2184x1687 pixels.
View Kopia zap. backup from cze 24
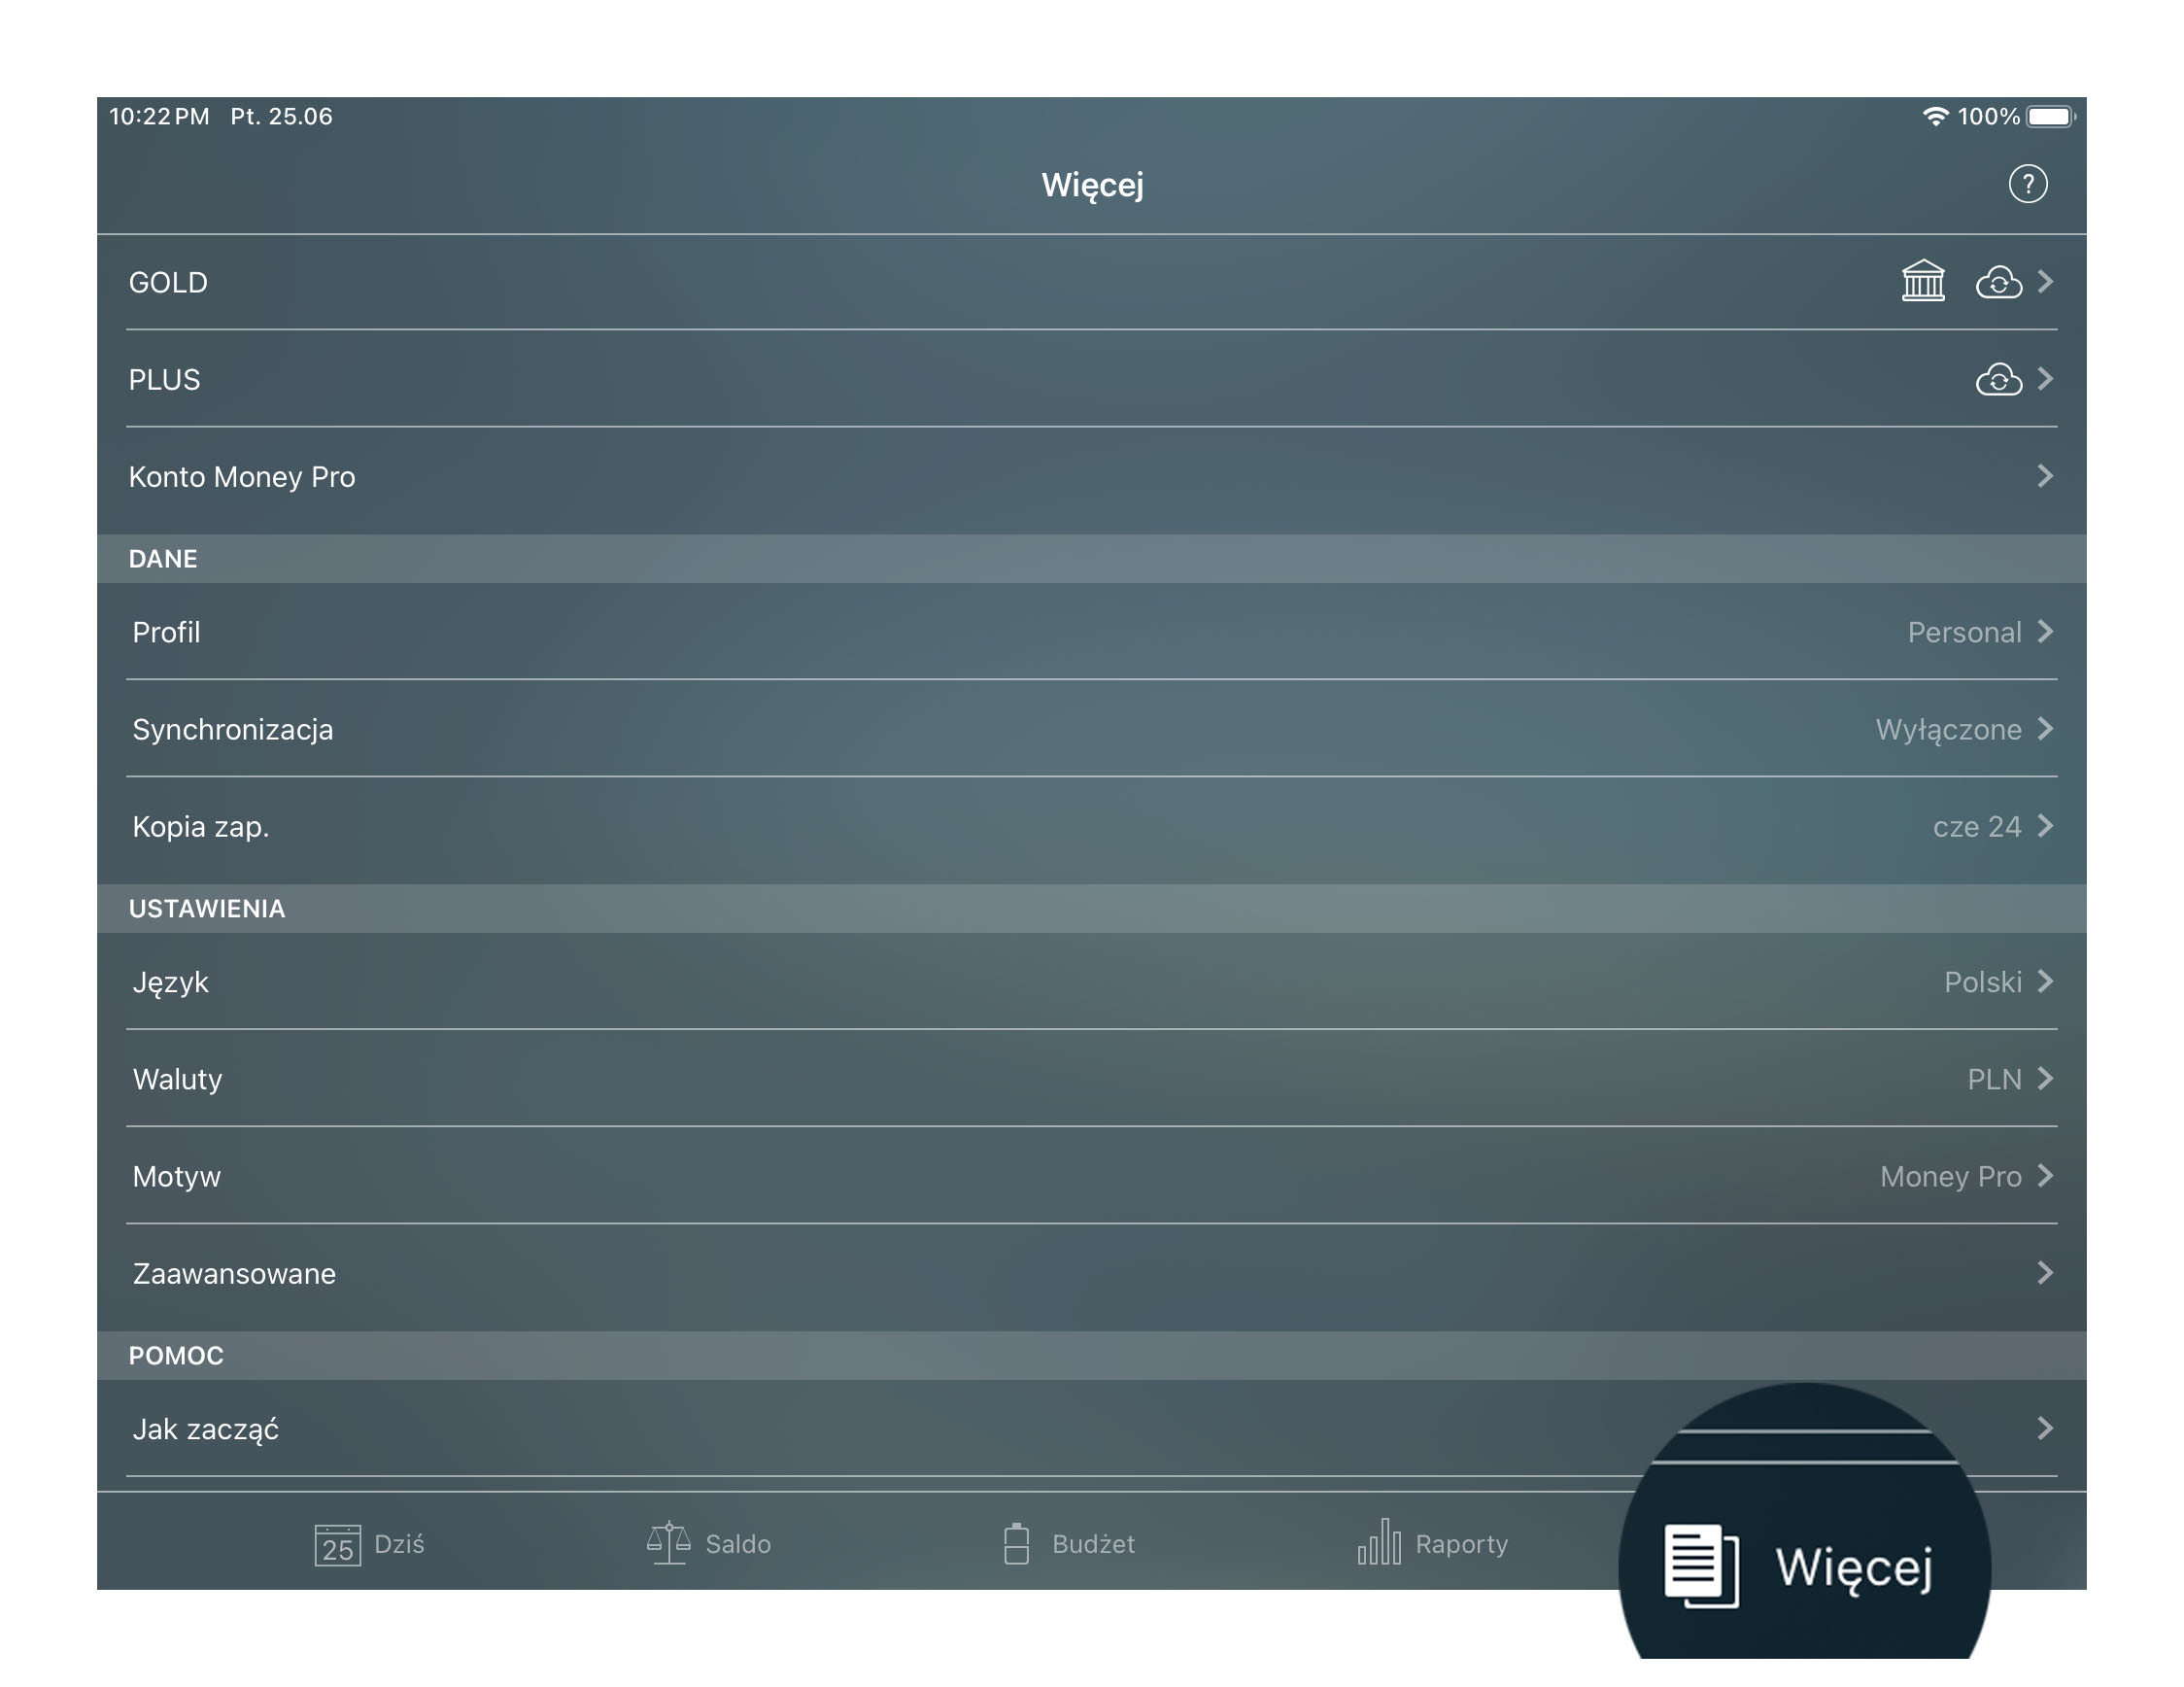1093,826
